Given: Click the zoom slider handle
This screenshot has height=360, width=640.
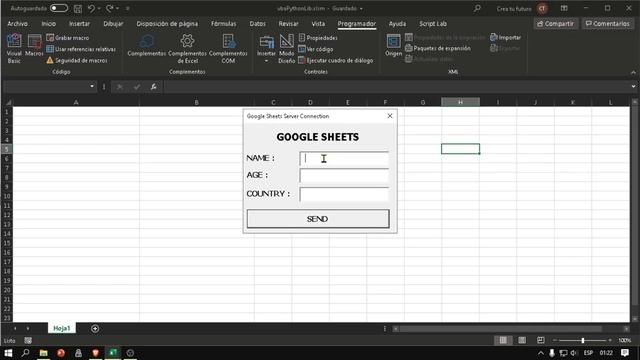Looking at the screenshot, I should point(583,340).
